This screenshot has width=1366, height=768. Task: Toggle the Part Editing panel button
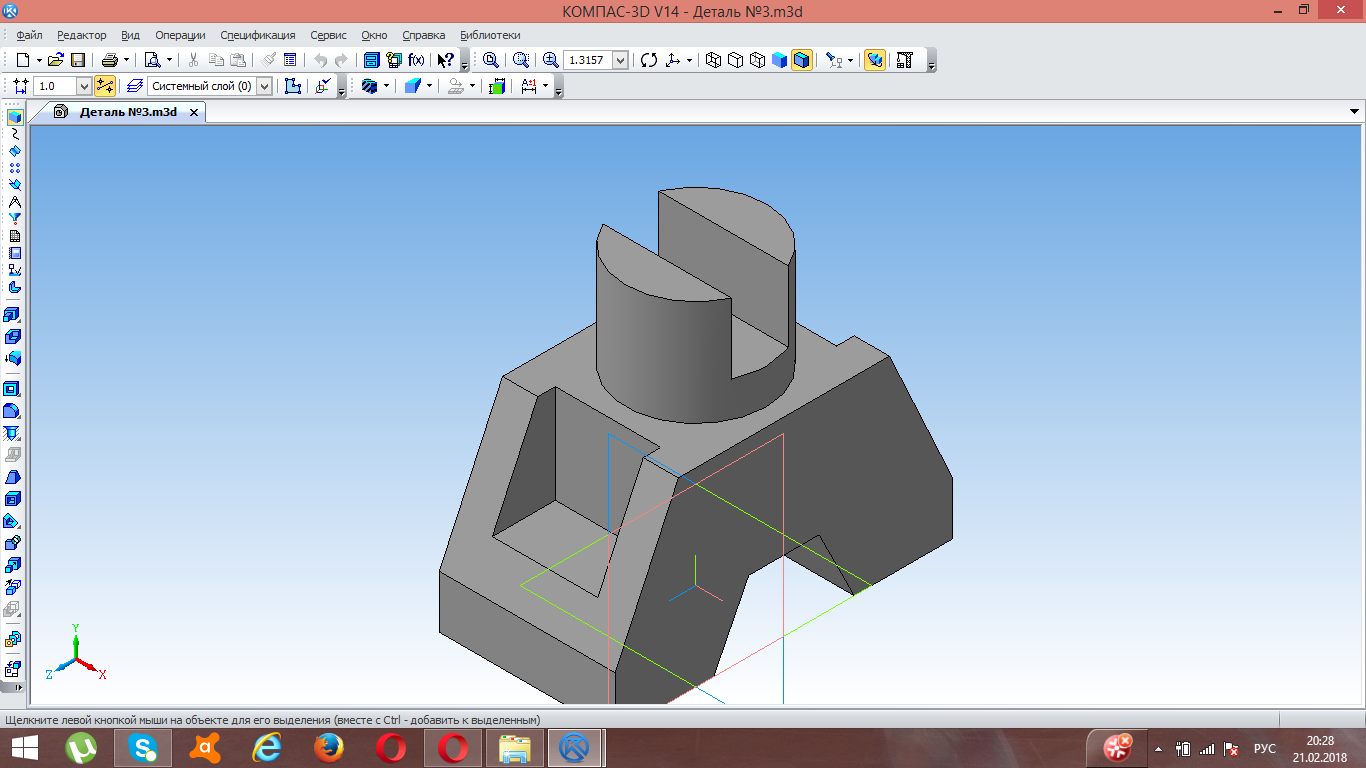14,117
